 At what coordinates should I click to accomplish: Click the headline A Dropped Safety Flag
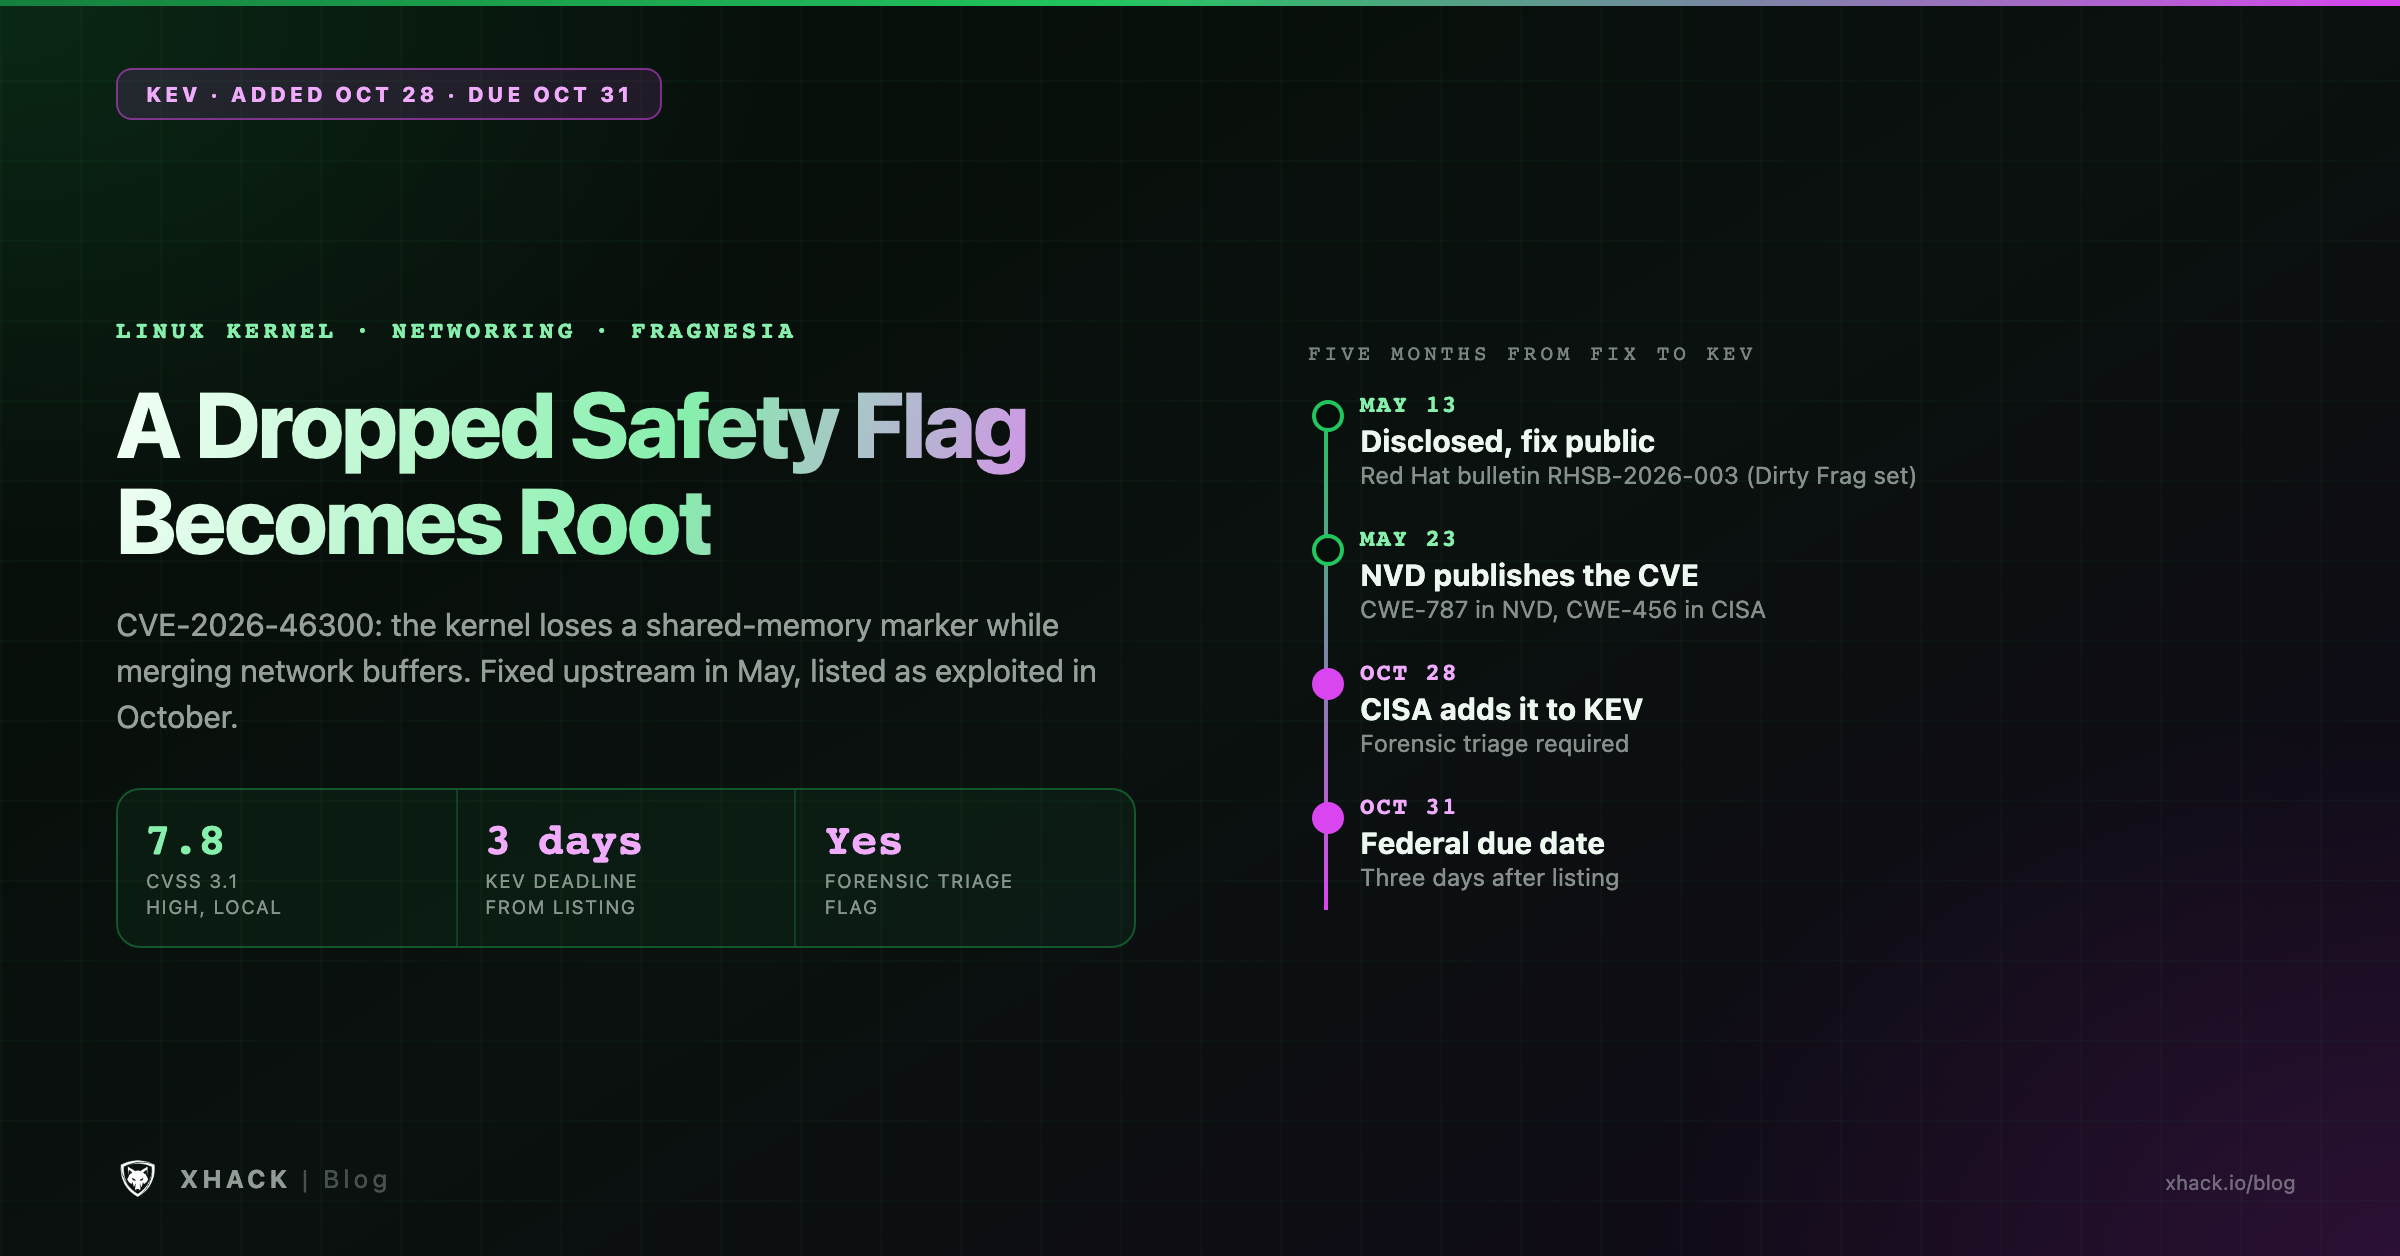(x=572, y=428)
